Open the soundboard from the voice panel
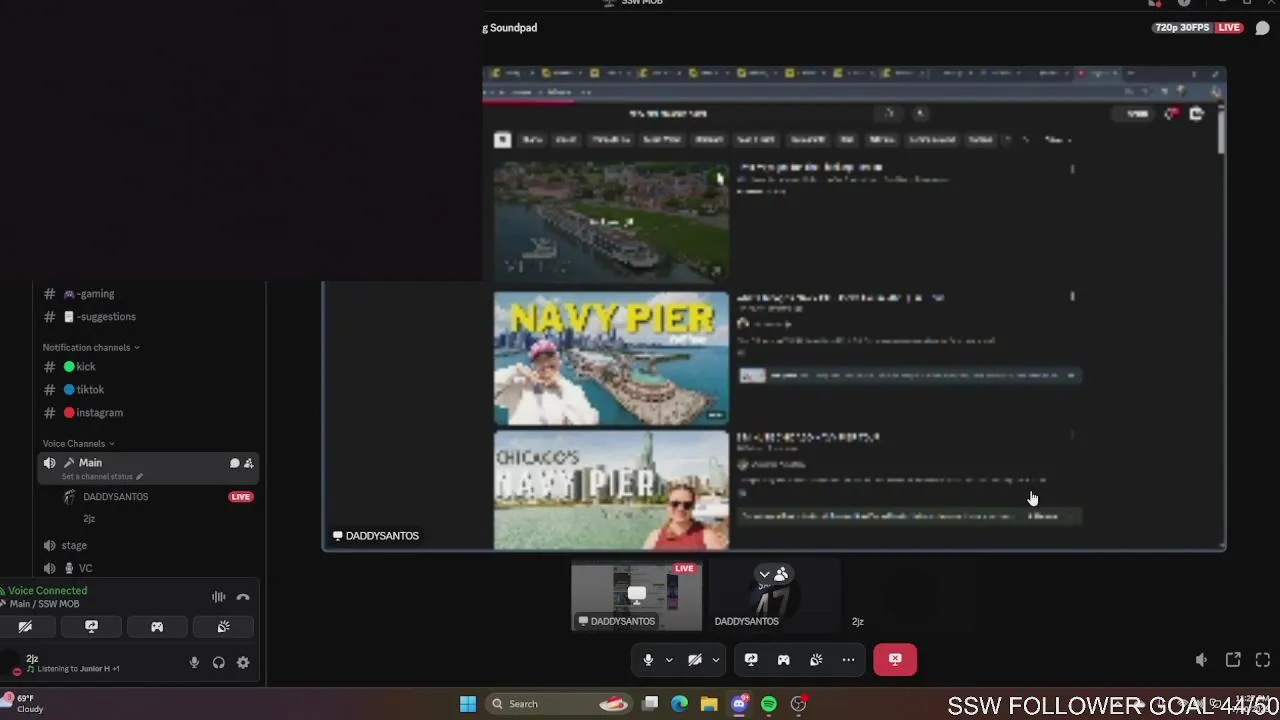The image size is (1280, 720). [x=223, y=627]
